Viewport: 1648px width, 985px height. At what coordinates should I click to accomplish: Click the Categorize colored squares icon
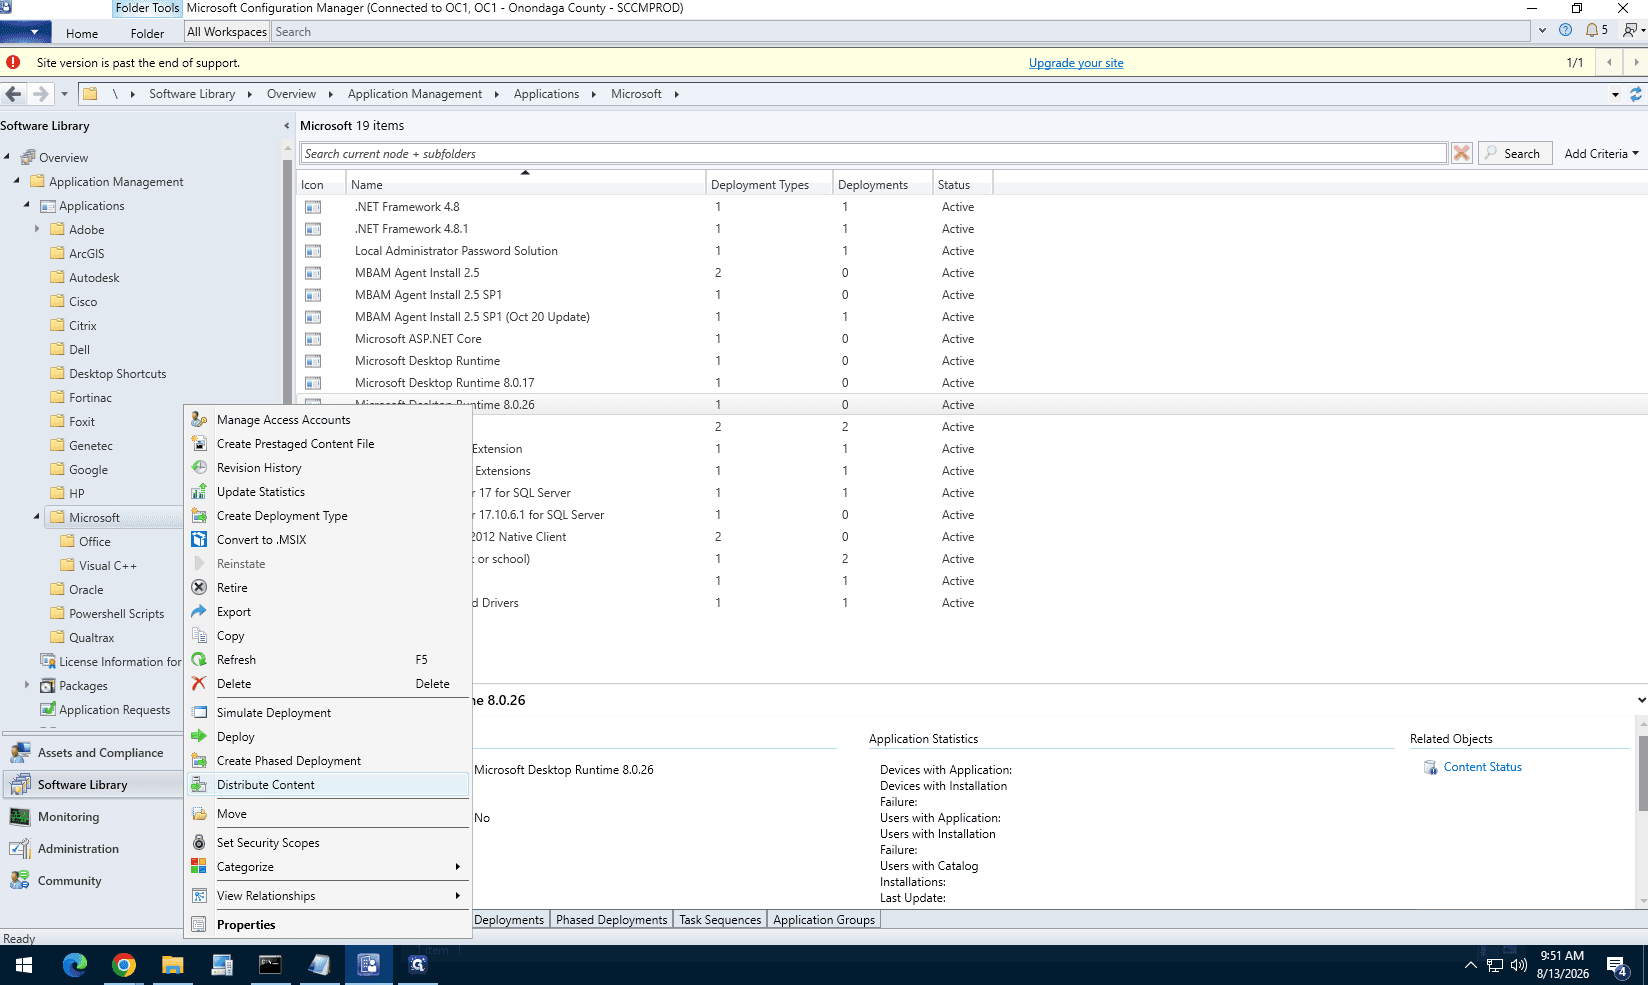199,866
